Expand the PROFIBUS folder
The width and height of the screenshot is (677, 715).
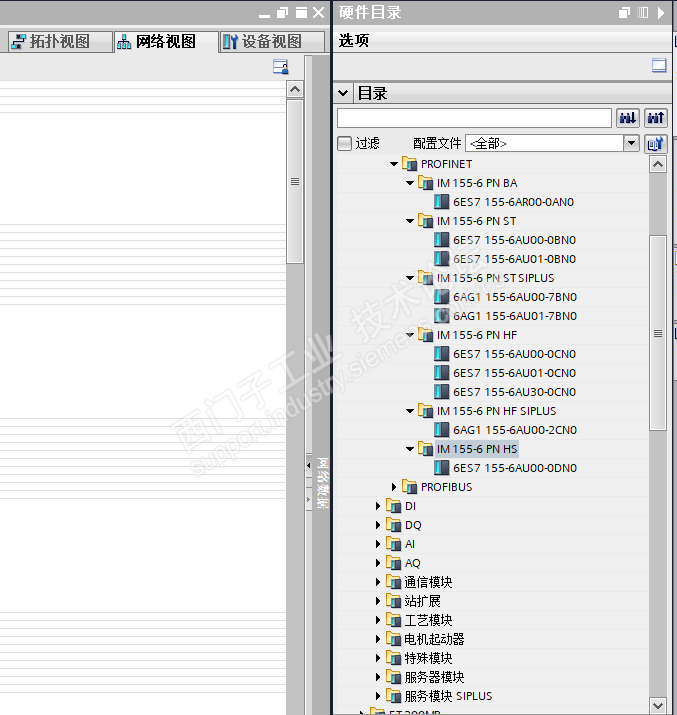pos(394,487)
